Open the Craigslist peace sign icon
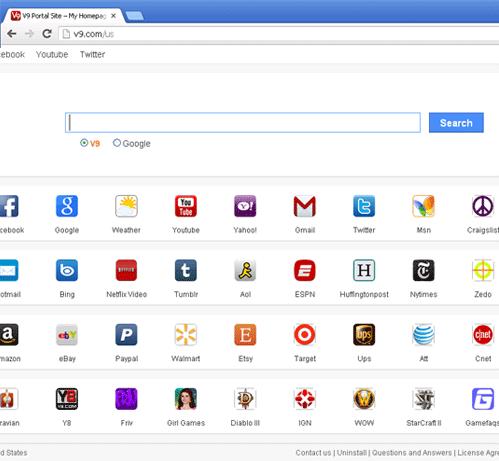The width and height of the screenshot is (499, 461). [x=483, y=206]
